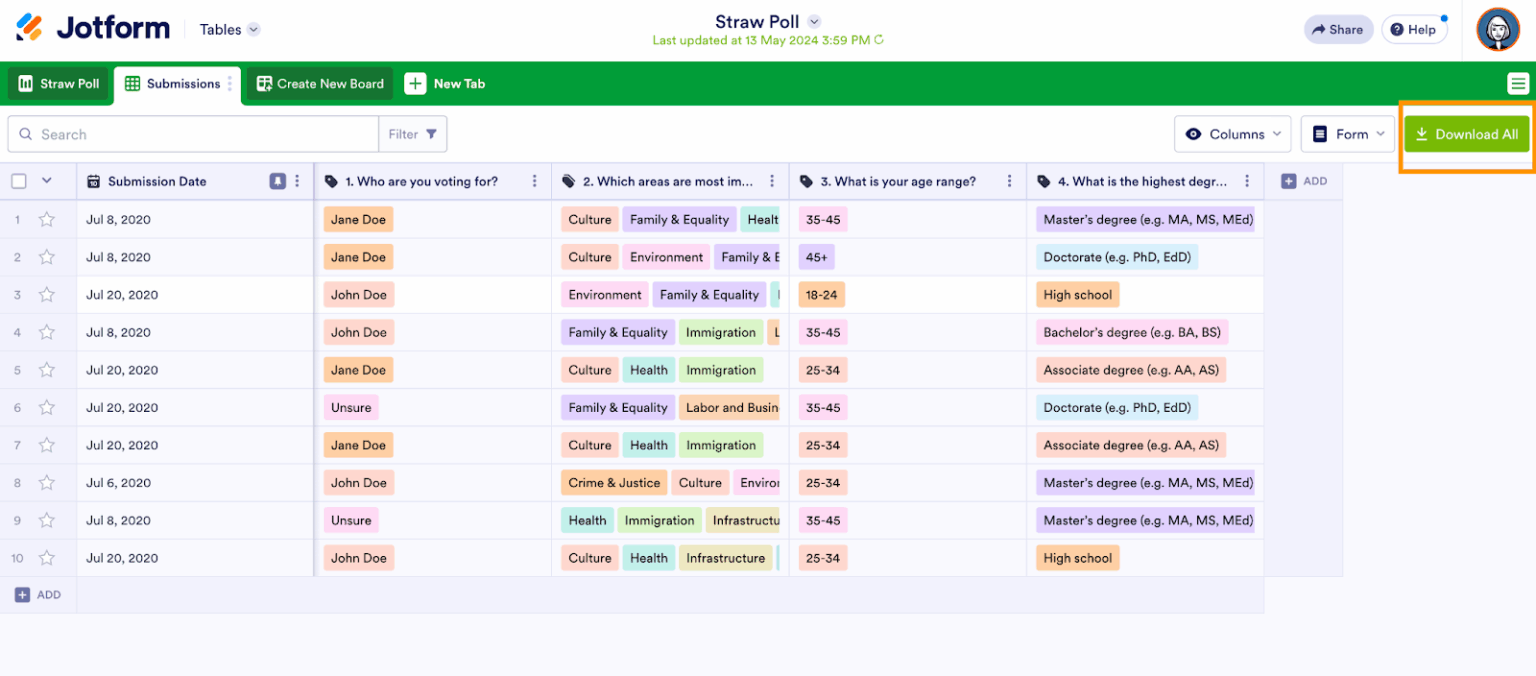This screenshot has width=1536, height=676.
Task: Open the column menu for question 1
Action: pos(535,181)
